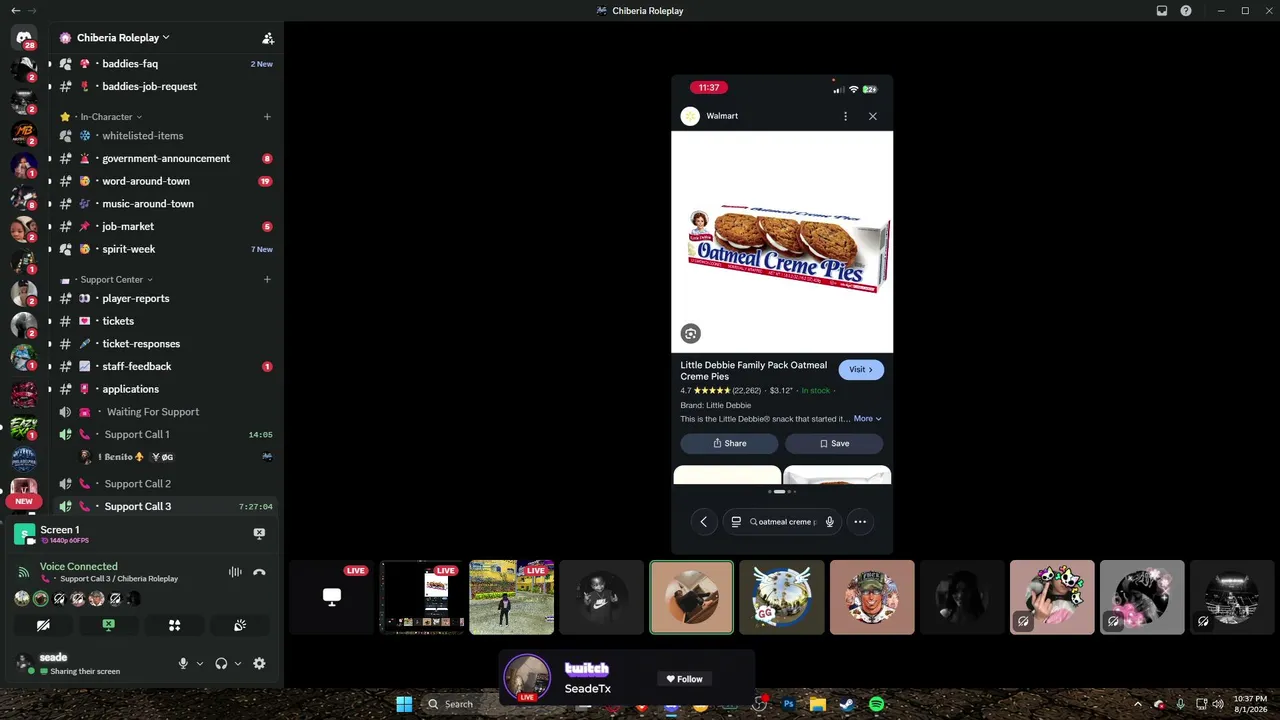Mute the microphone in user panel
Screen dimensions: 1280x720
[x=183, y=663]
